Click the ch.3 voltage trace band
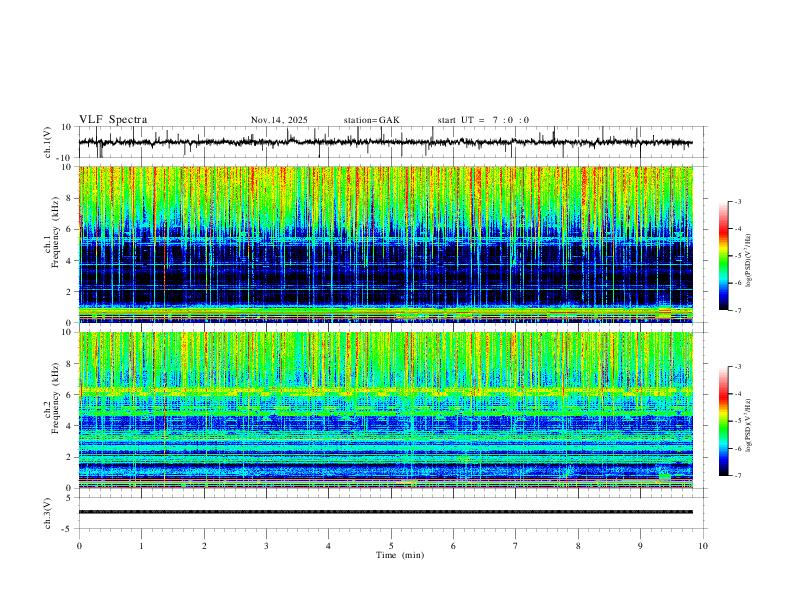 point(385,512)
